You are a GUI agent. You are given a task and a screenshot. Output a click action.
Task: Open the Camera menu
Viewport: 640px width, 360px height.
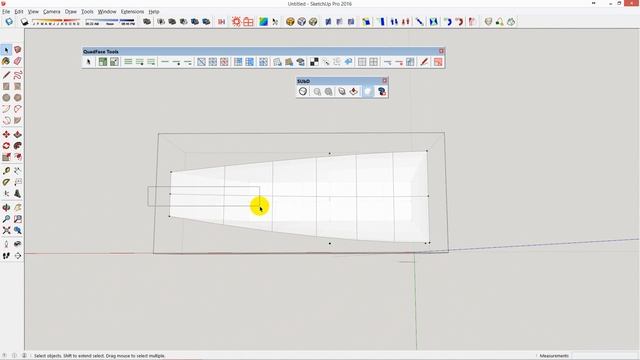[x=51, y=11]
